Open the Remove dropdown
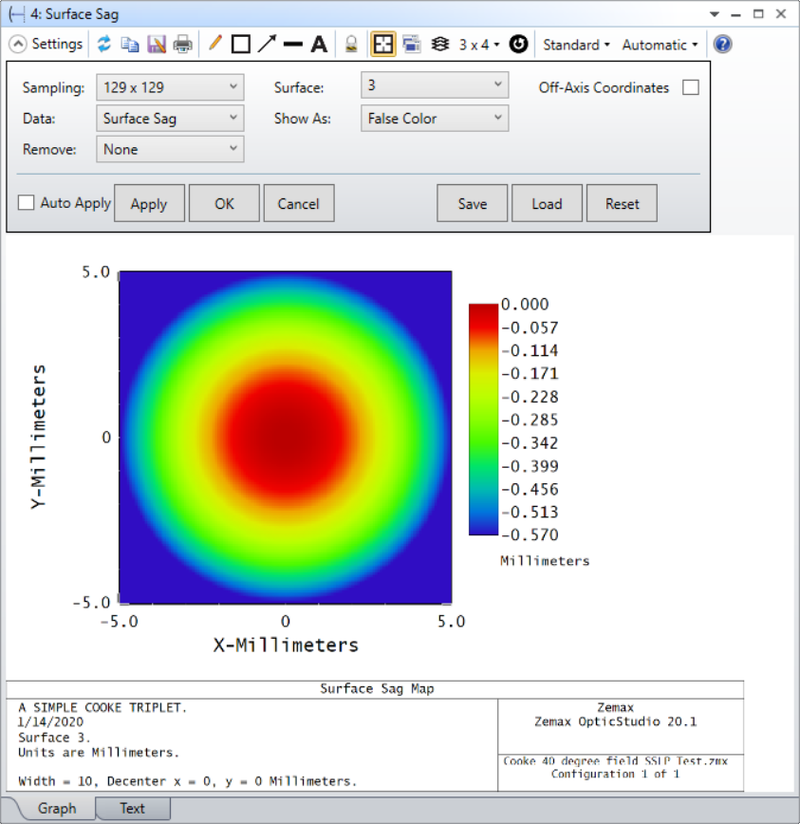Viewport: 800px width, 824px height. 170,149
